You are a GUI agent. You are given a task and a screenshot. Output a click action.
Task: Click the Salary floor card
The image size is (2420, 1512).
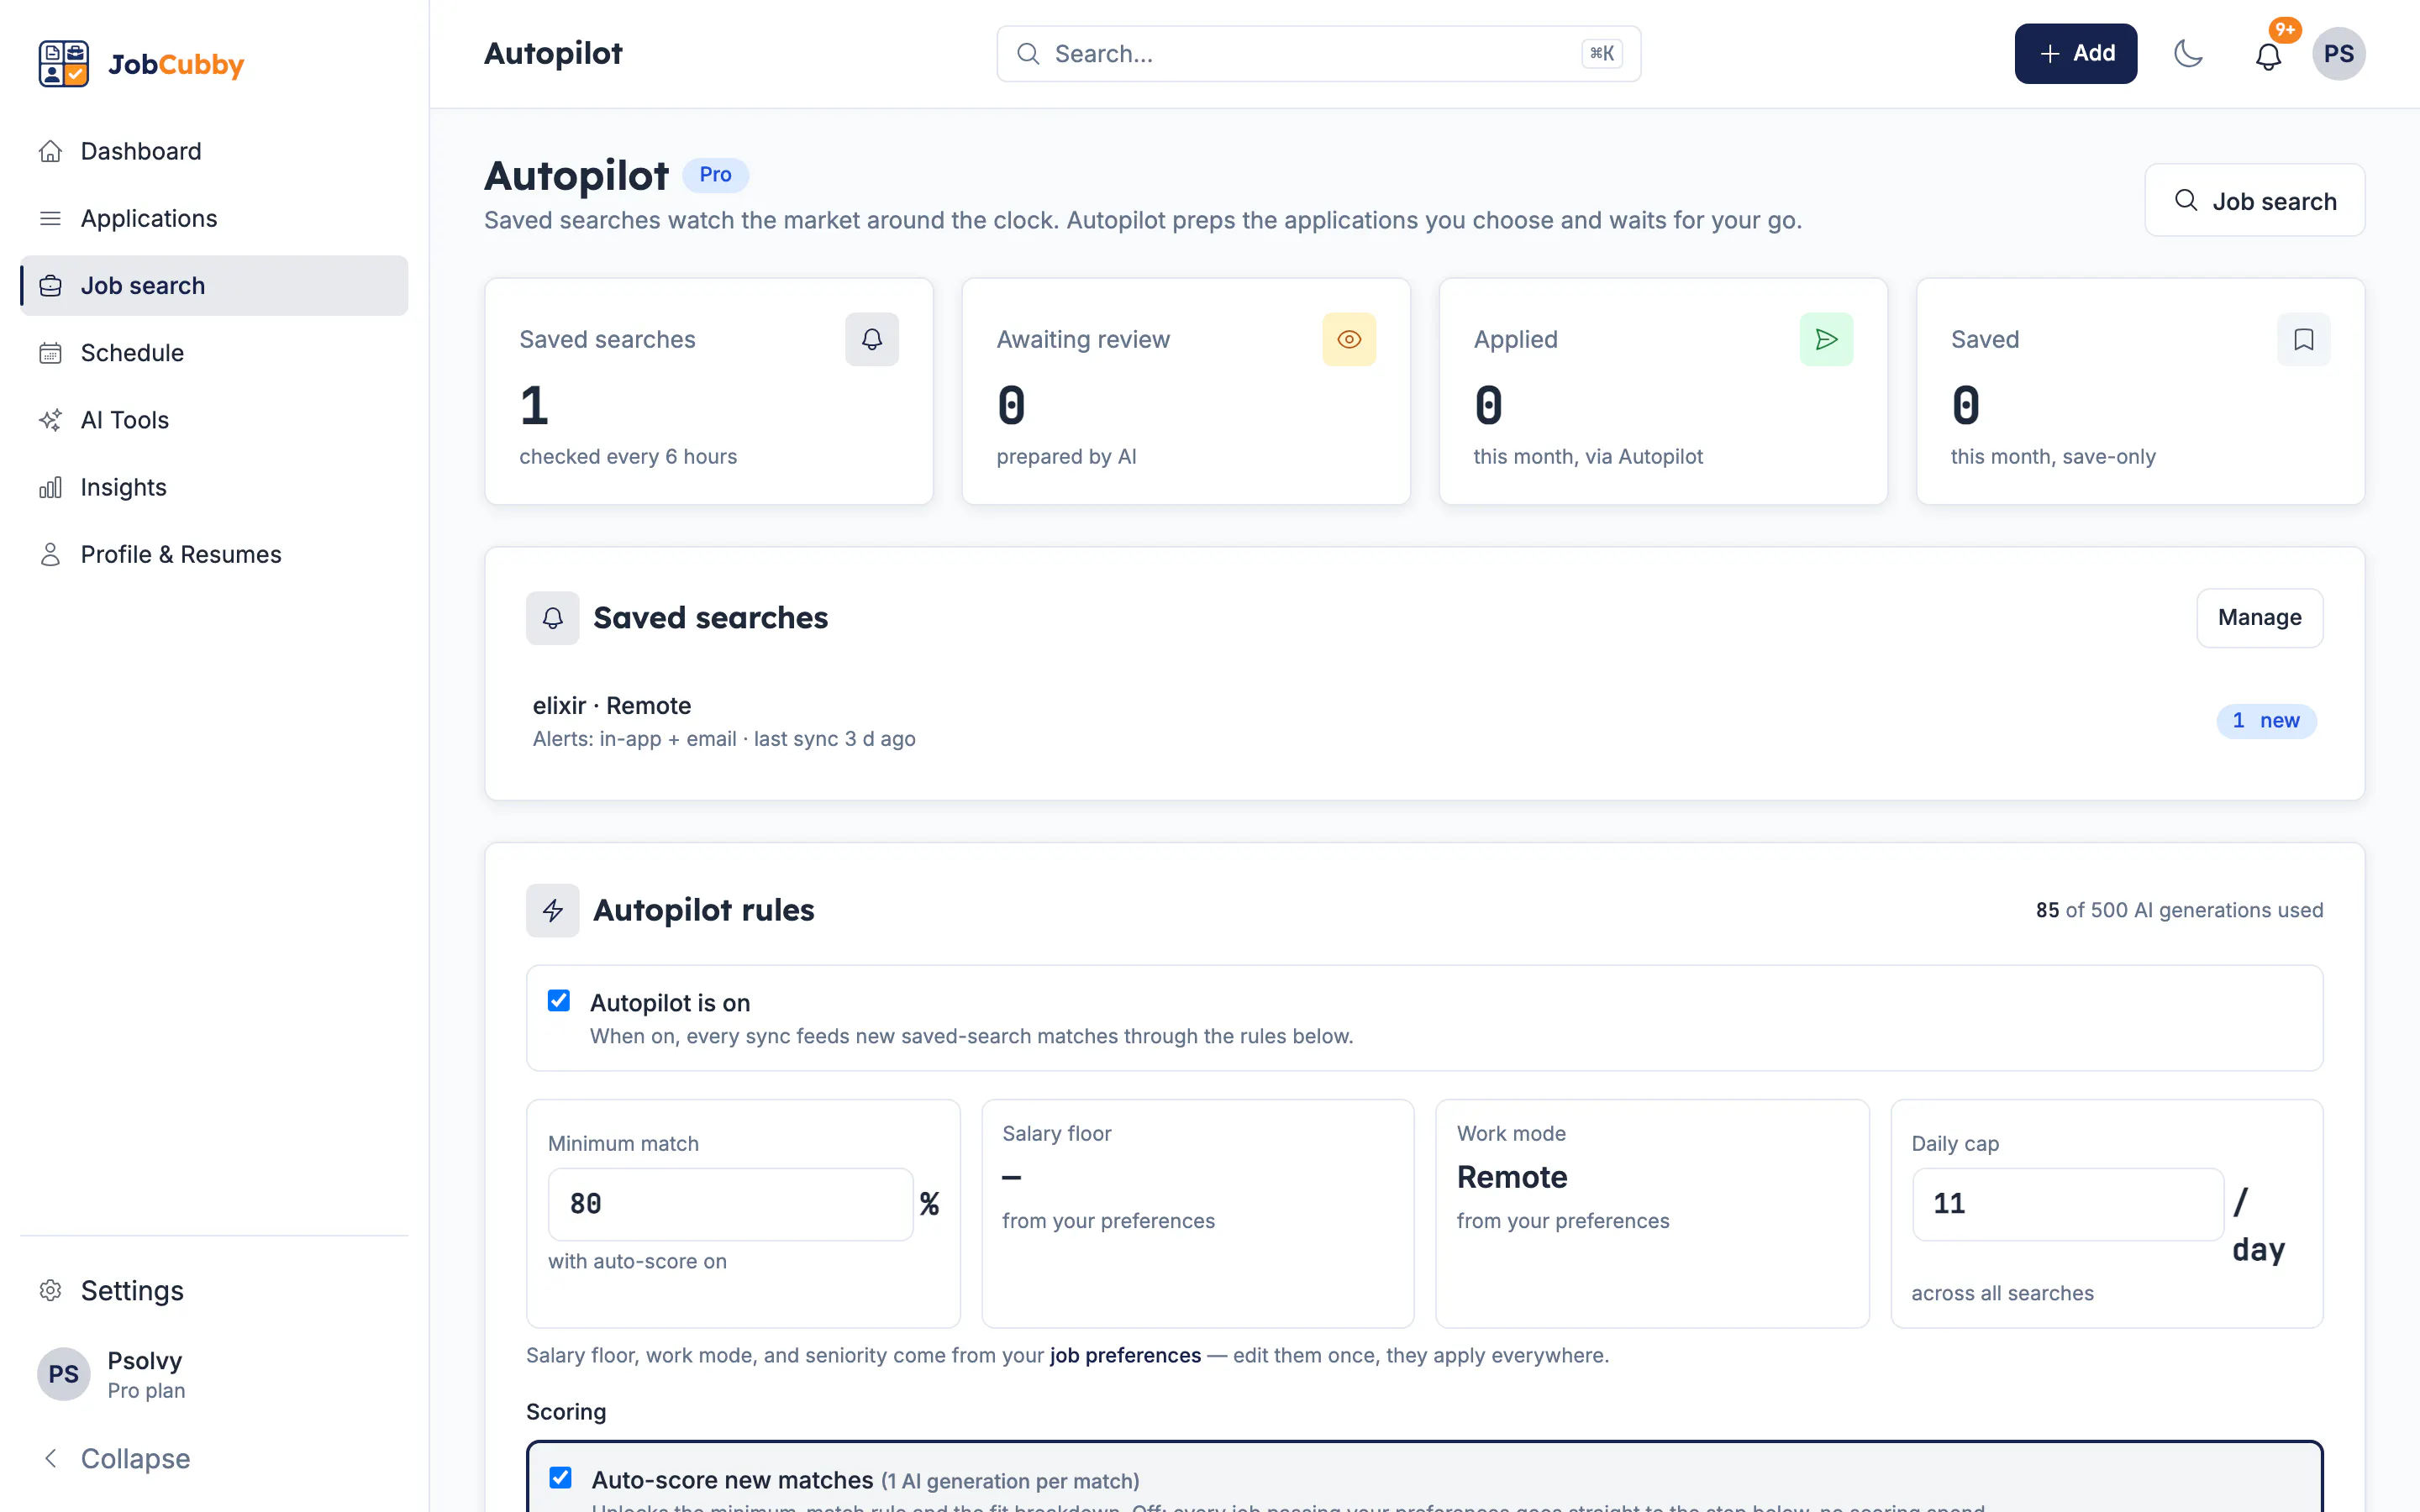click(1197, 1213)
